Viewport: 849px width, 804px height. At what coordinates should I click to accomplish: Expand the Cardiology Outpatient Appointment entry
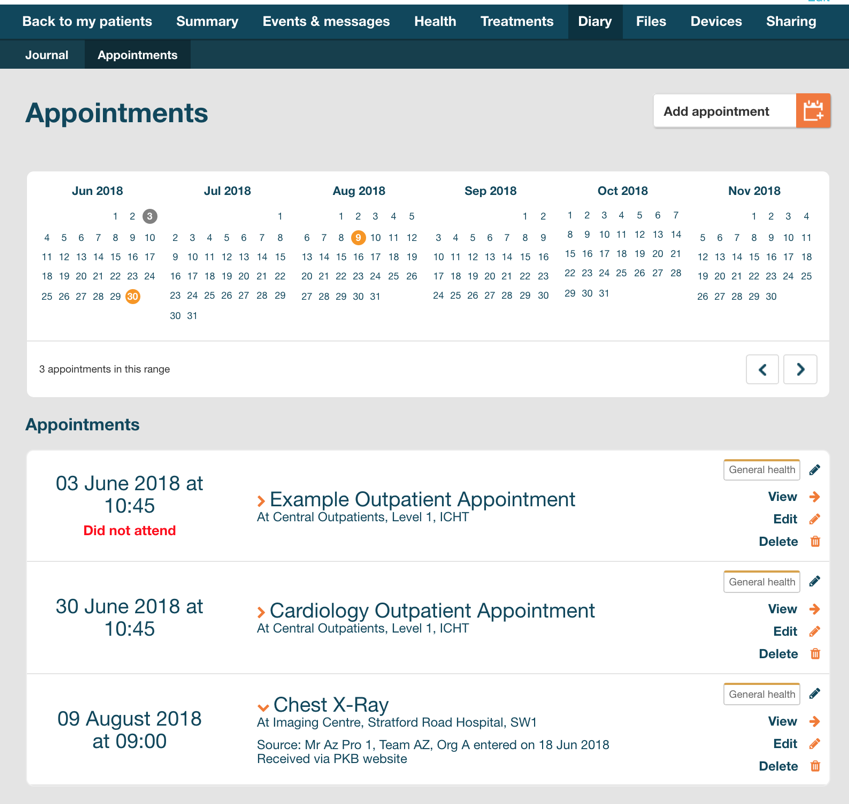click(264, 611)
